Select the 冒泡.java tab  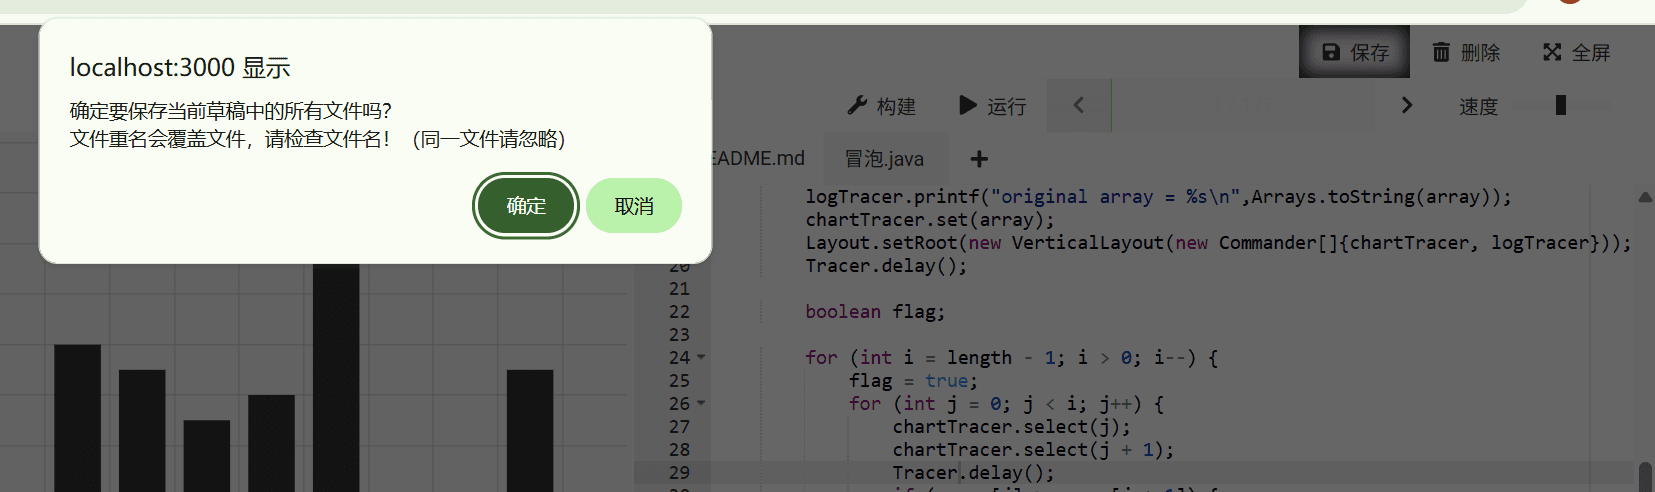pyautogui.click(x=884, y=159)
